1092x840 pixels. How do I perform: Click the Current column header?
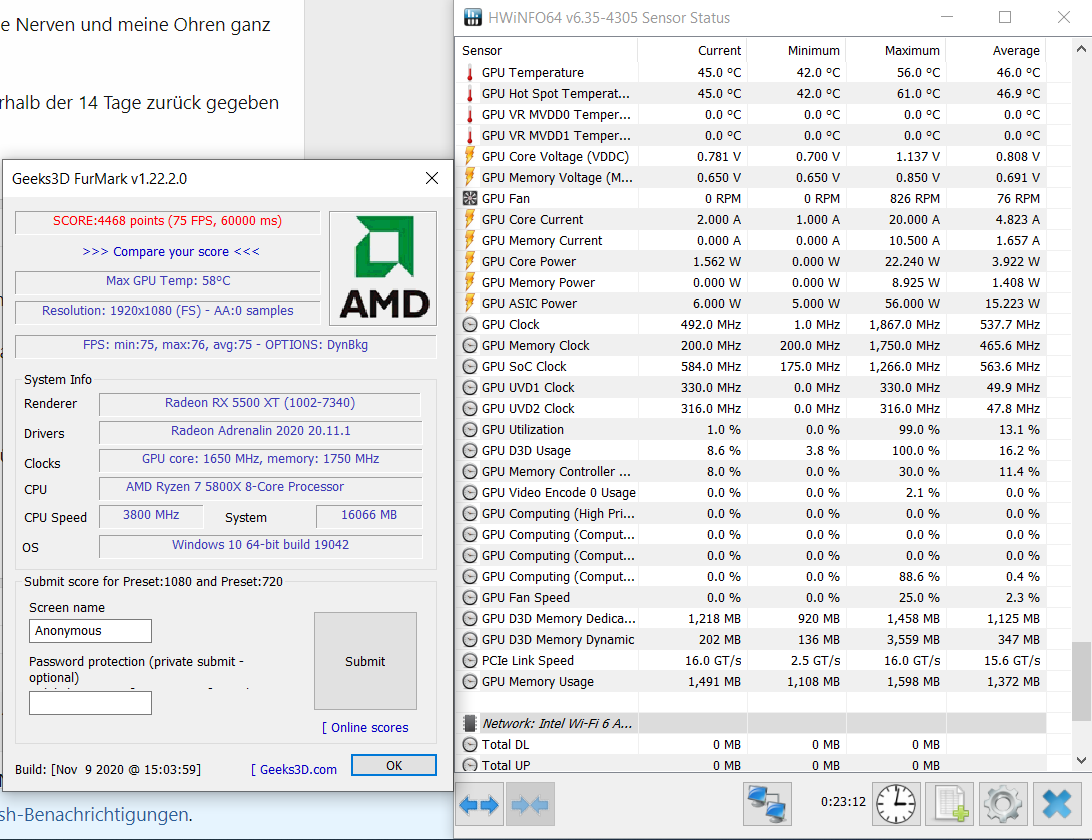692,50
